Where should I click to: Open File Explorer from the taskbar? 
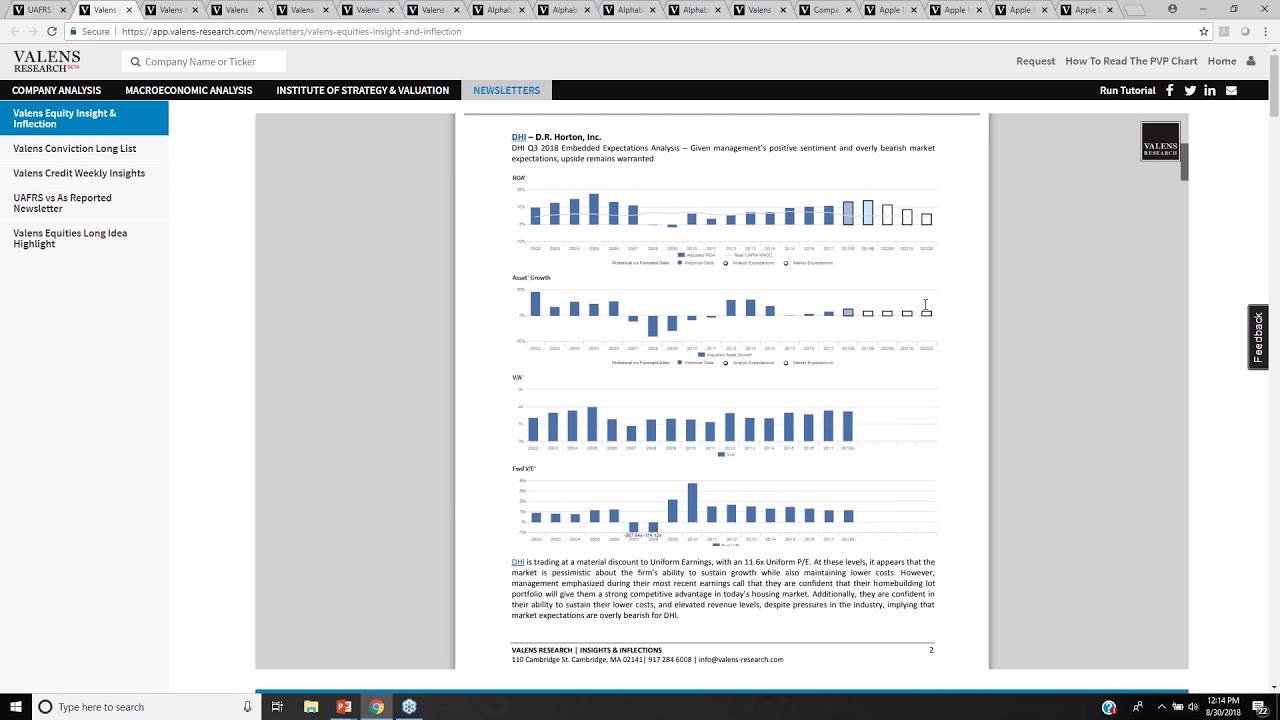(311, 707)
